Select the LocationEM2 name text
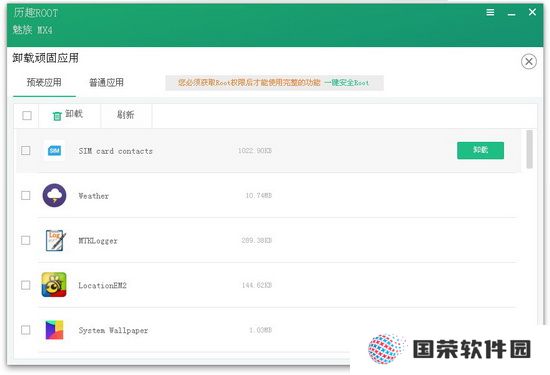 102,286
